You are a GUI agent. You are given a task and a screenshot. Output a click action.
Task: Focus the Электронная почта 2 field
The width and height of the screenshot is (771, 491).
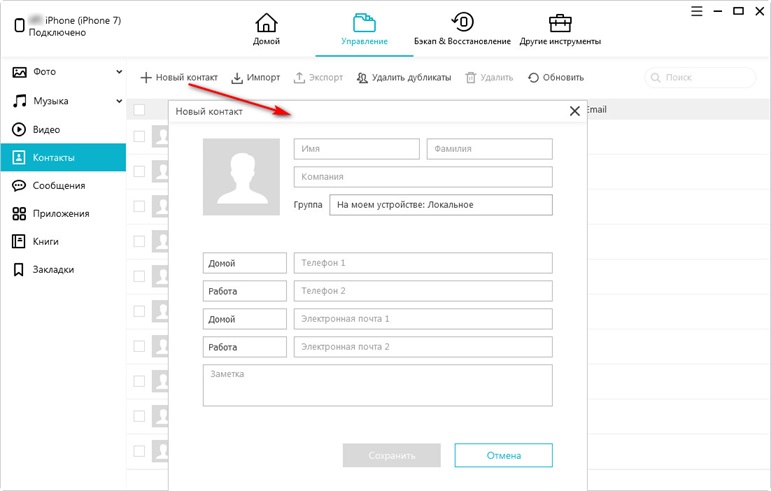423,347
